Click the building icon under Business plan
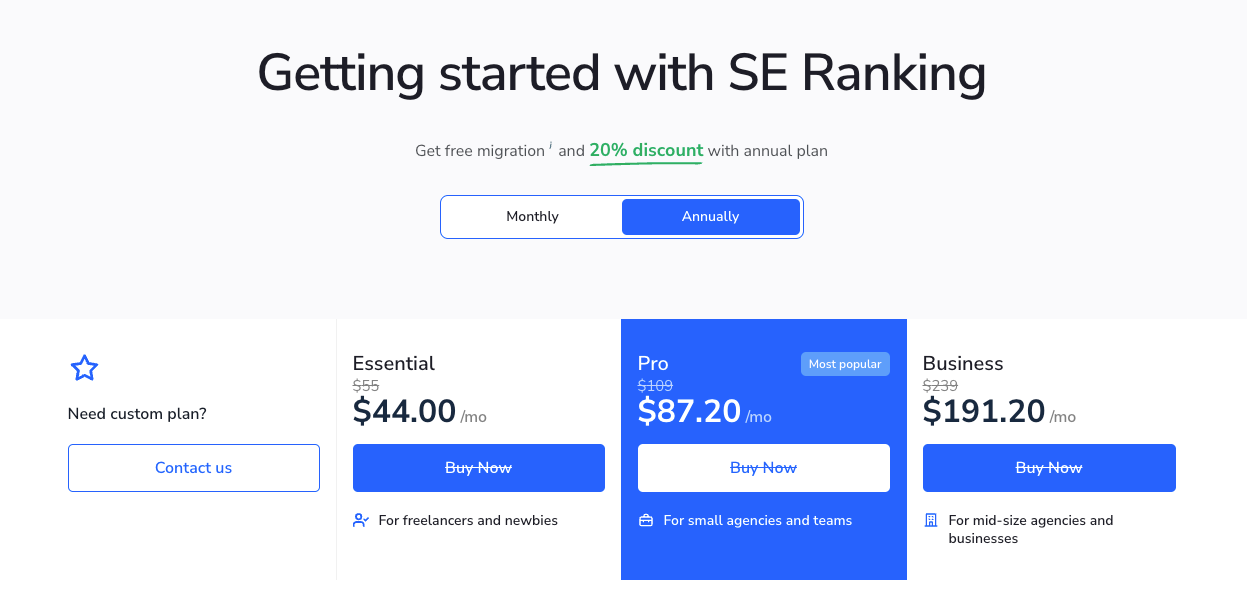Screen dimensions: 1247x607 pos(931,520)
